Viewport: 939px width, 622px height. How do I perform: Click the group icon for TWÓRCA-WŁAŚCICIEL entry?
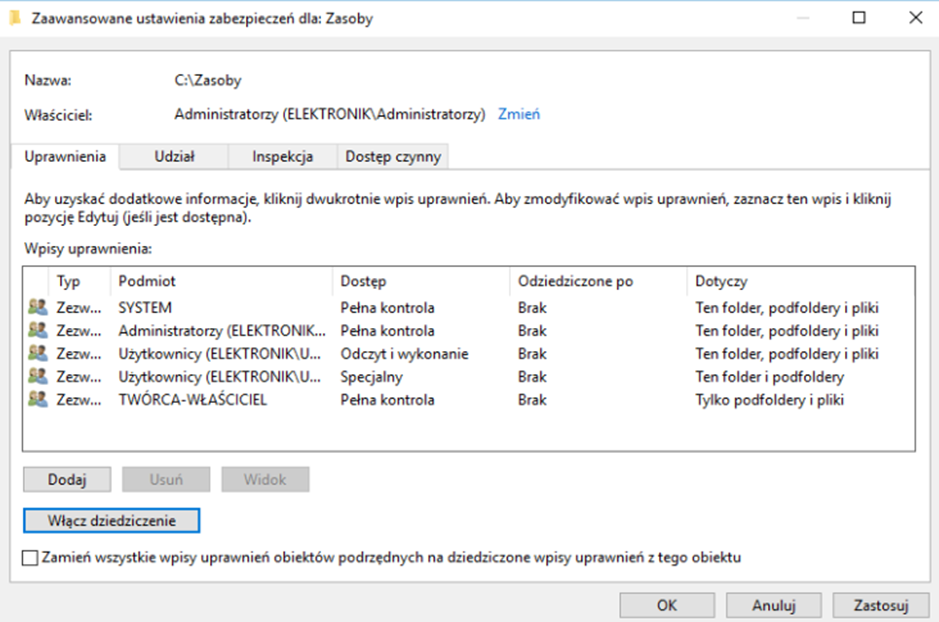pyautogui.click(x=38, y=400)
